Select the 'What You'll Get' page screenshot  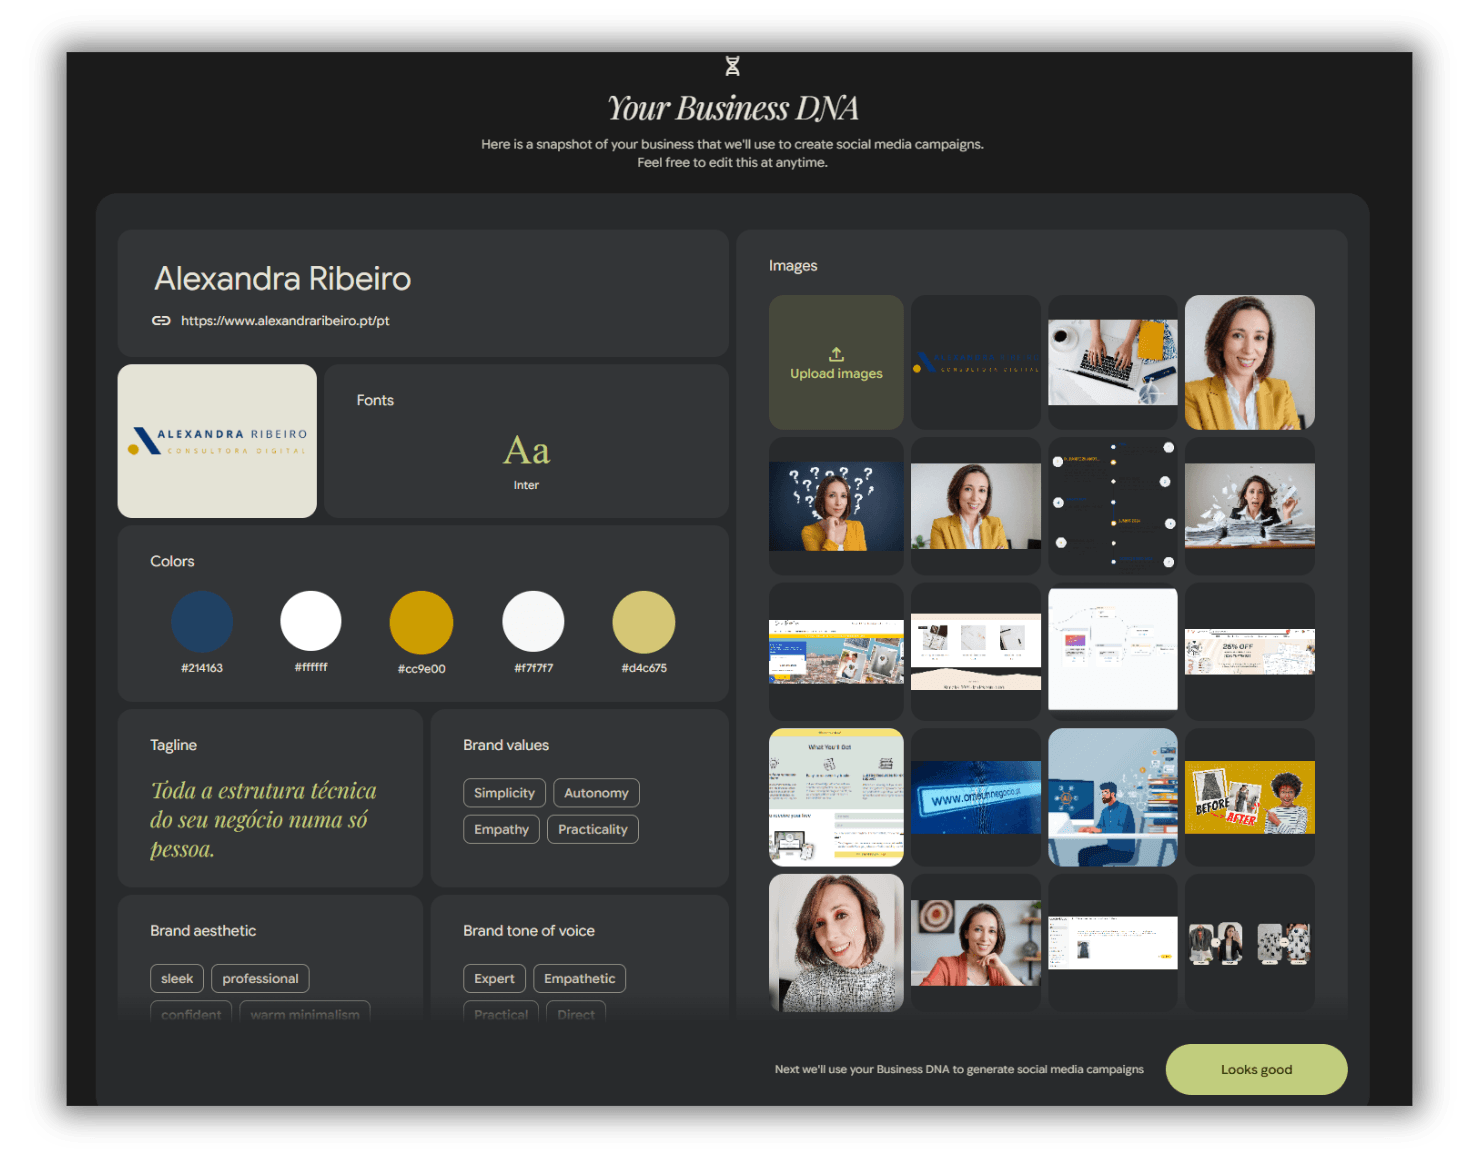pos(836,797)
